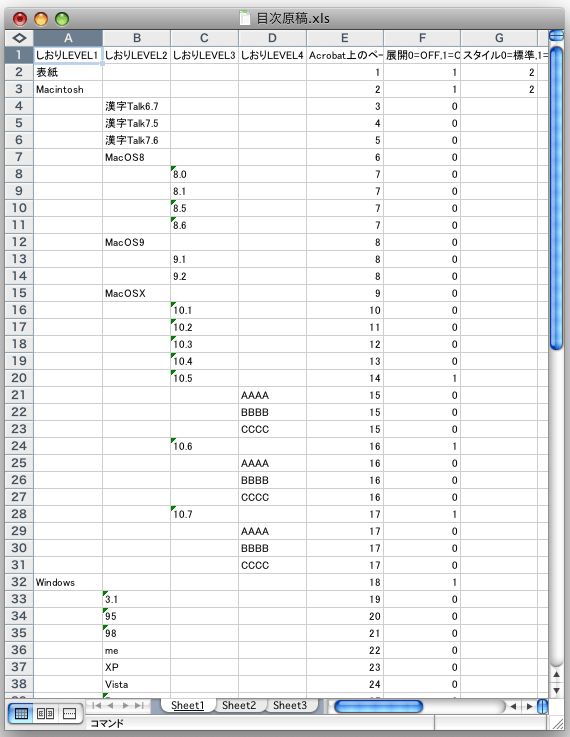Open the Sheet2 tab
Screen dimensions: 570x737
click(239, 705)
